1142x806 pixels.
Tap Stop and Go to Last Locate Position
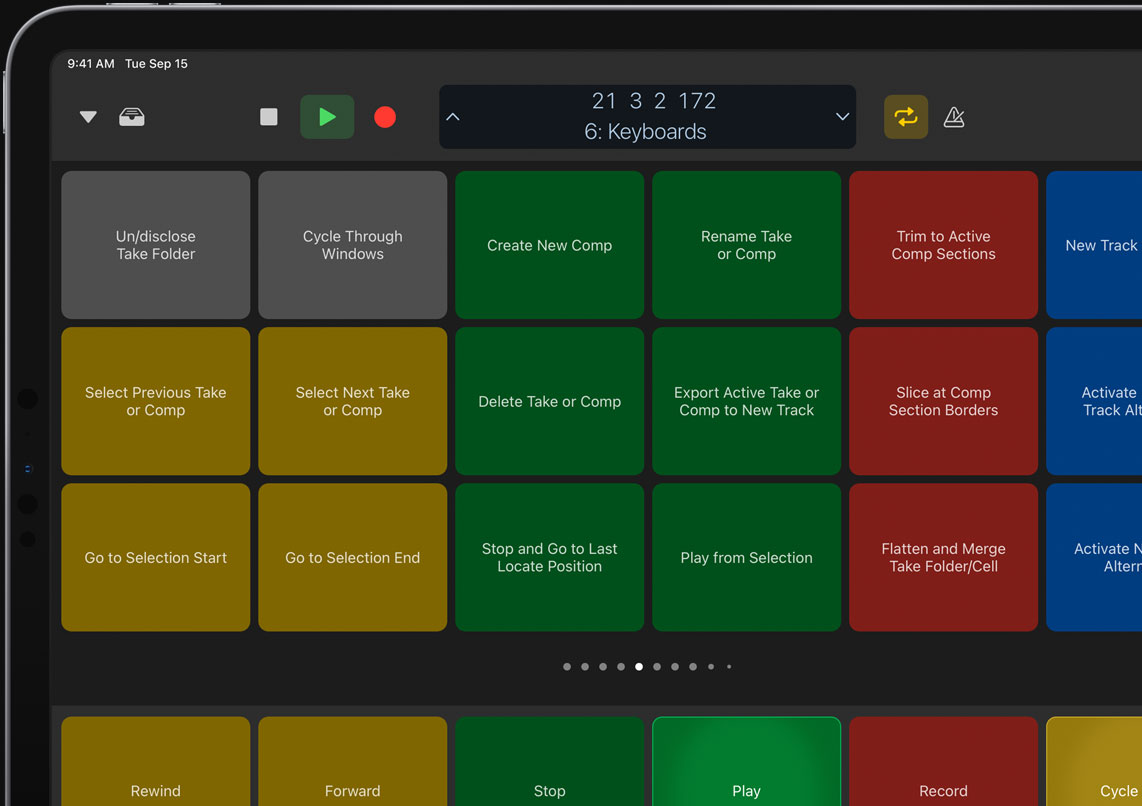(x=550, y=558)
